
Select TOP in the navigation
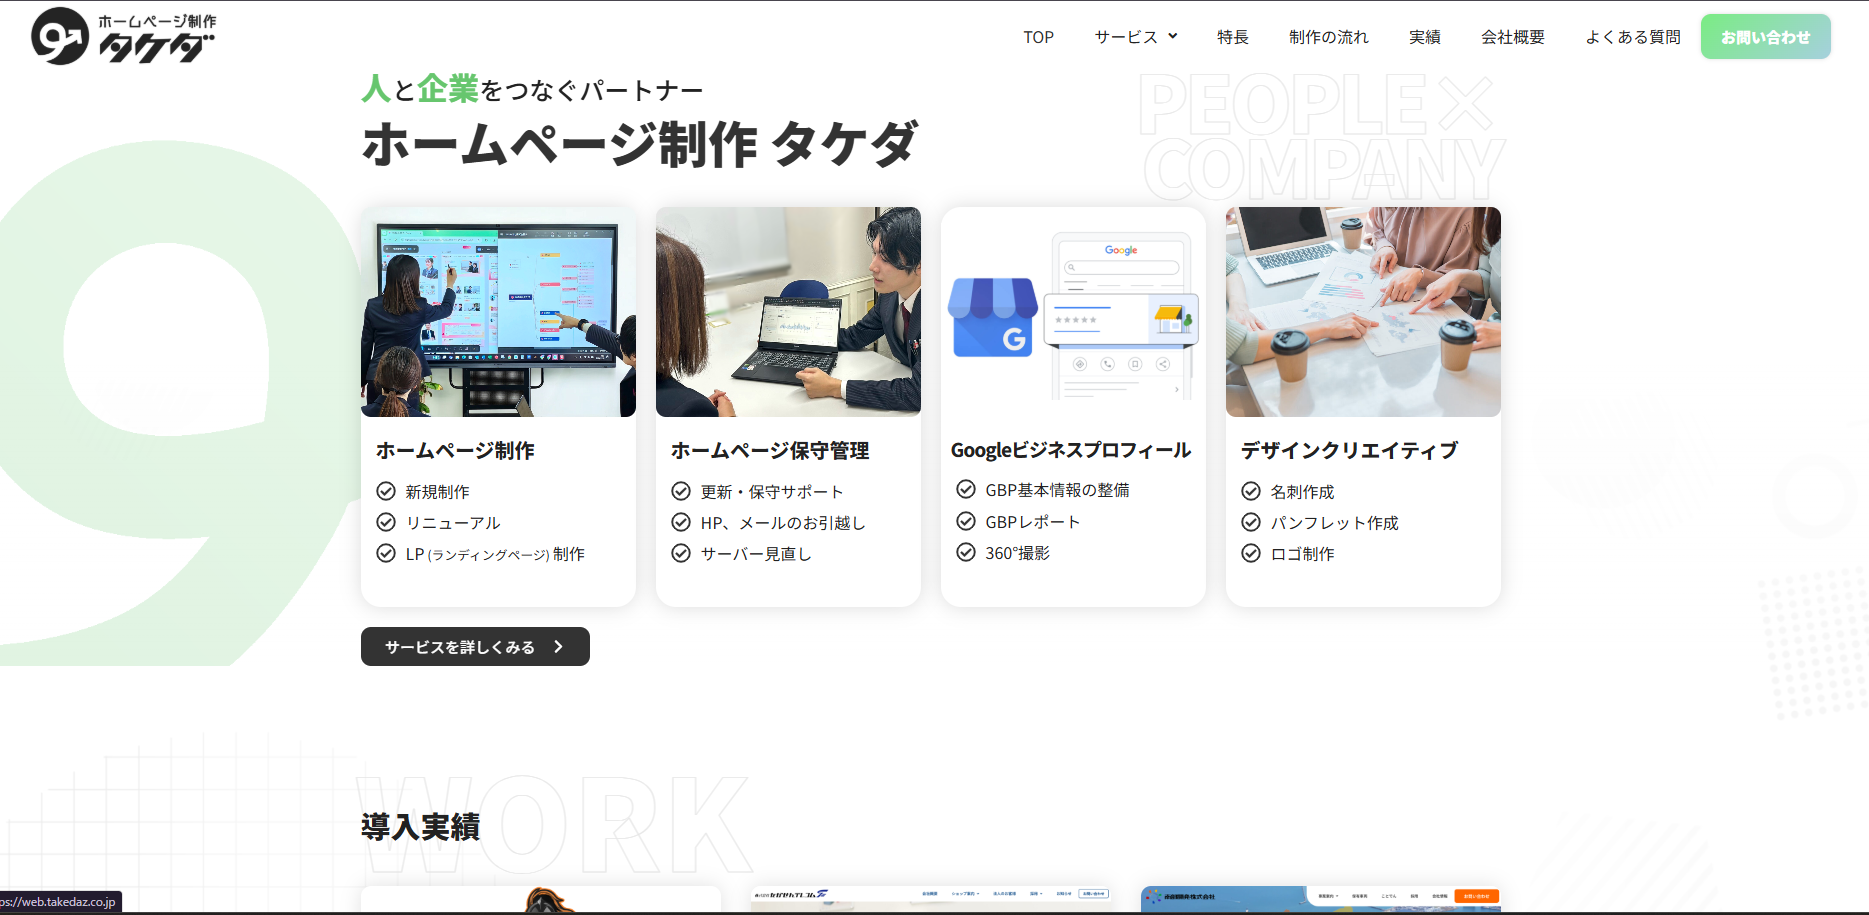(x=1038, y=37)
